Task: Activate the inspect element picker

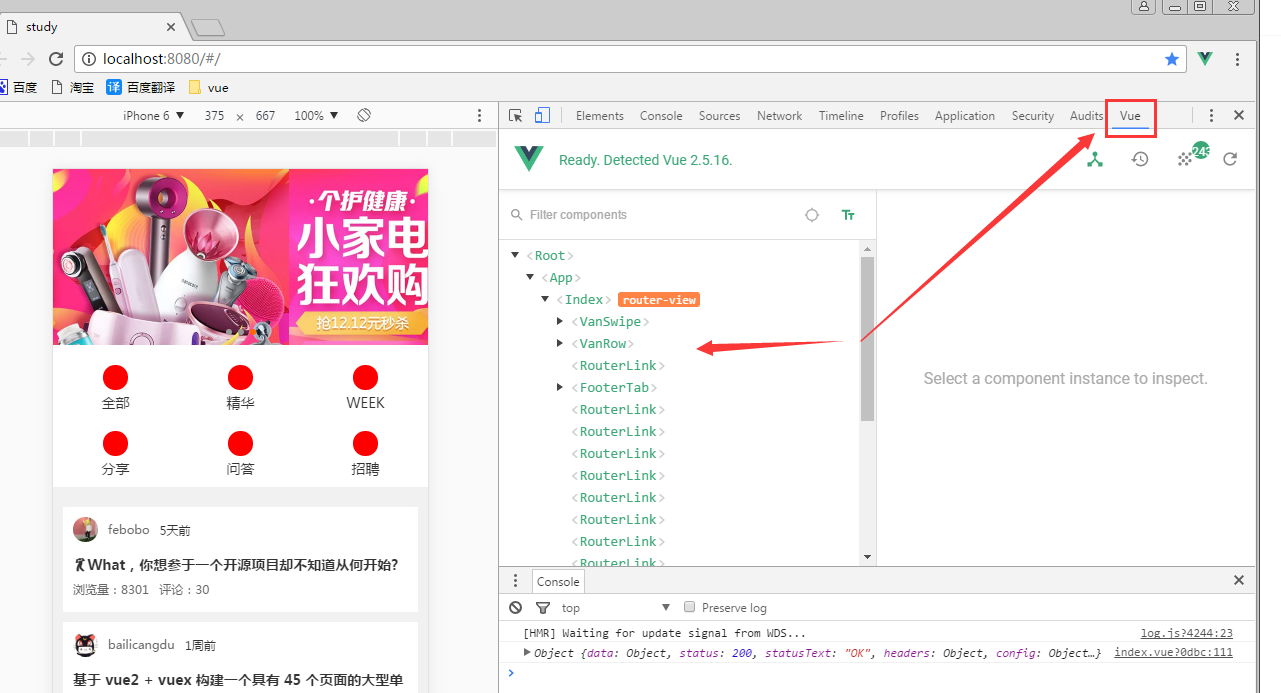Action: (x=516, y=116)
